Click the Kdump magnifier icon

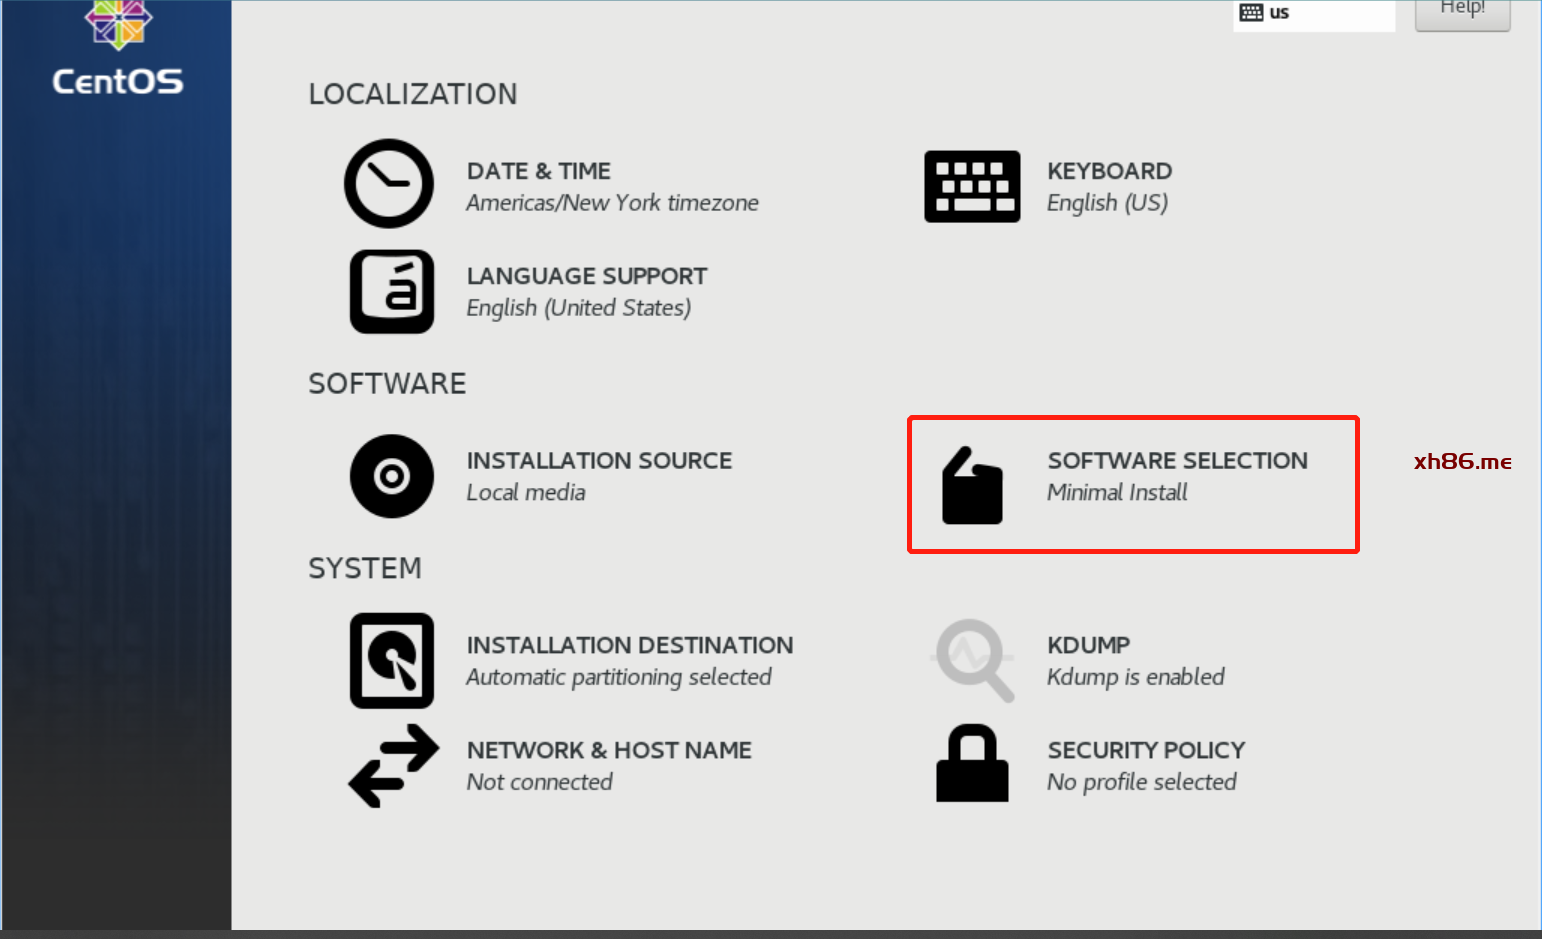pyautogui.click(x=972, y=660)
